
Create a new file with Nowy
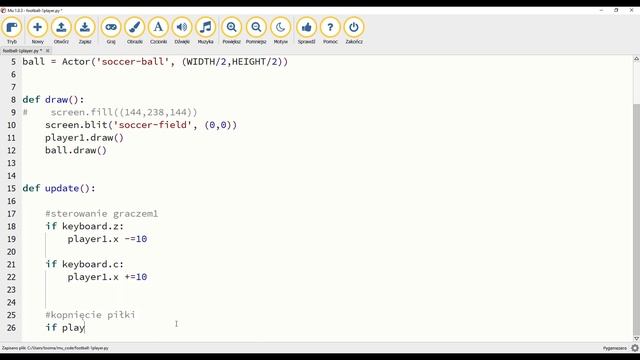coord(38,31)
